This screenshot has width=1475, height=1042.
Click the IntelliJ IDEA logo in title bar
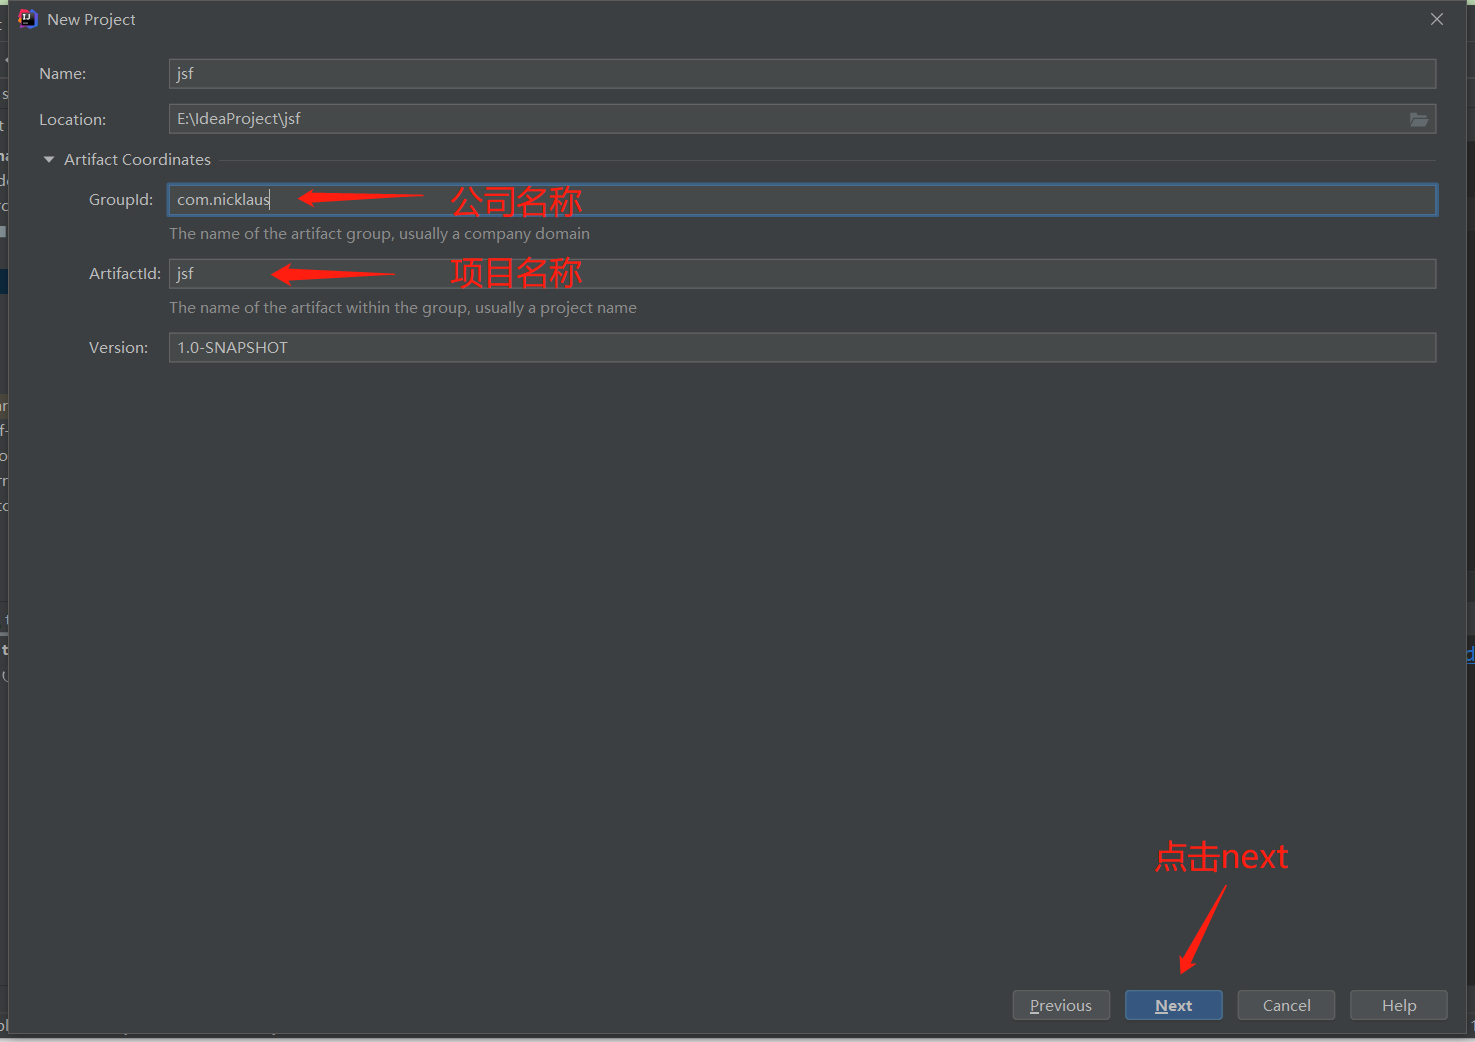pyautogui.click(x=27, y=18)
